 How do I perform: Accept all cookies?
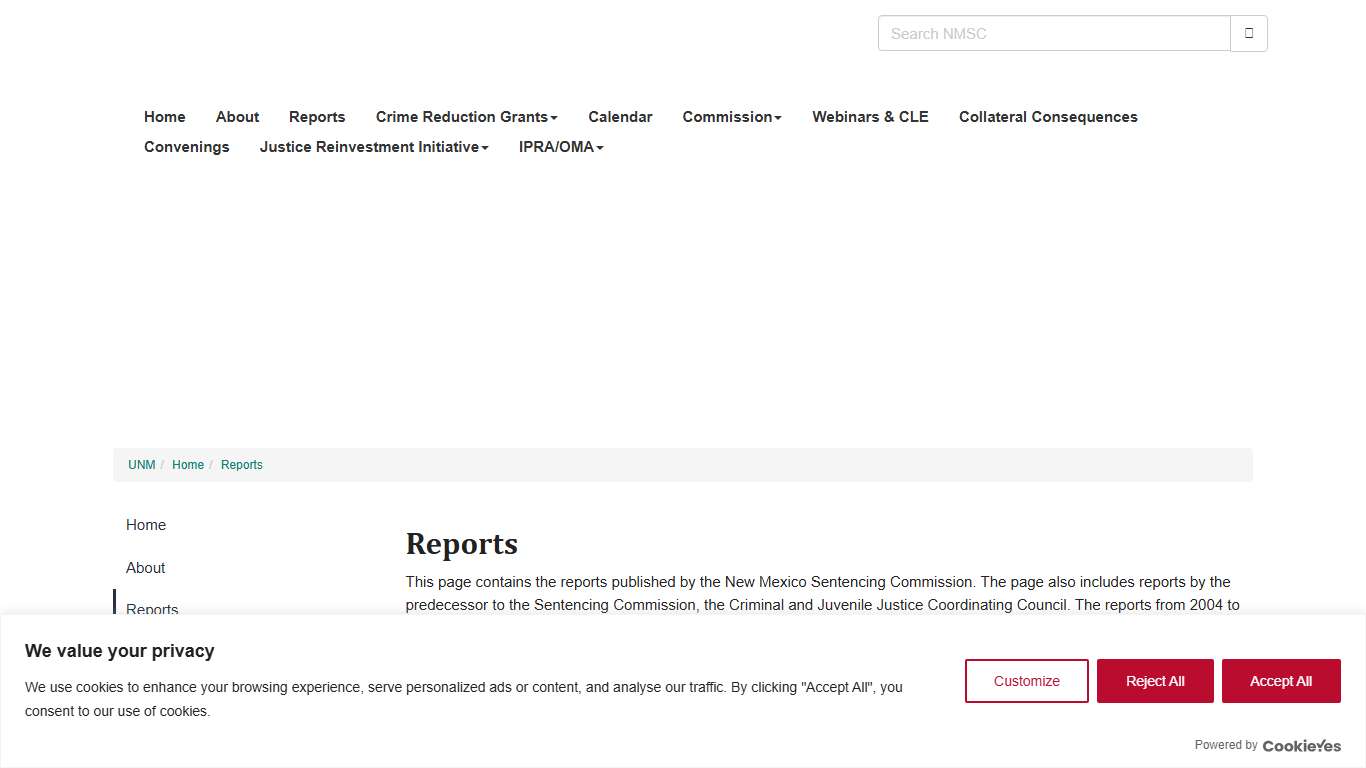pyautogui.click(x=1281, y=681)
